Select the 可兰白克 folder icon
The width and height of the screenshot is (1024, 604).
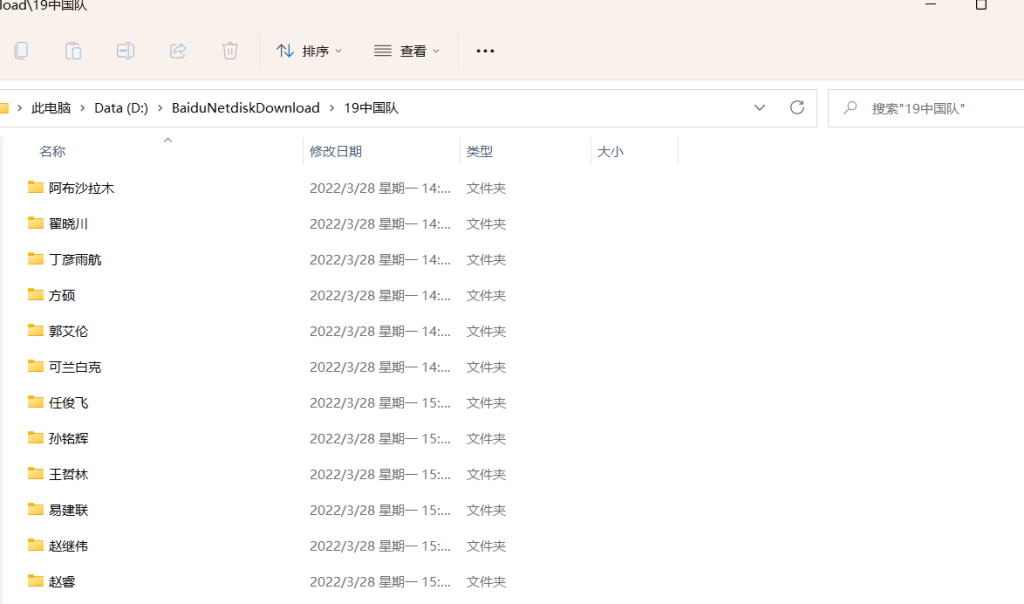tap(35, 366)
